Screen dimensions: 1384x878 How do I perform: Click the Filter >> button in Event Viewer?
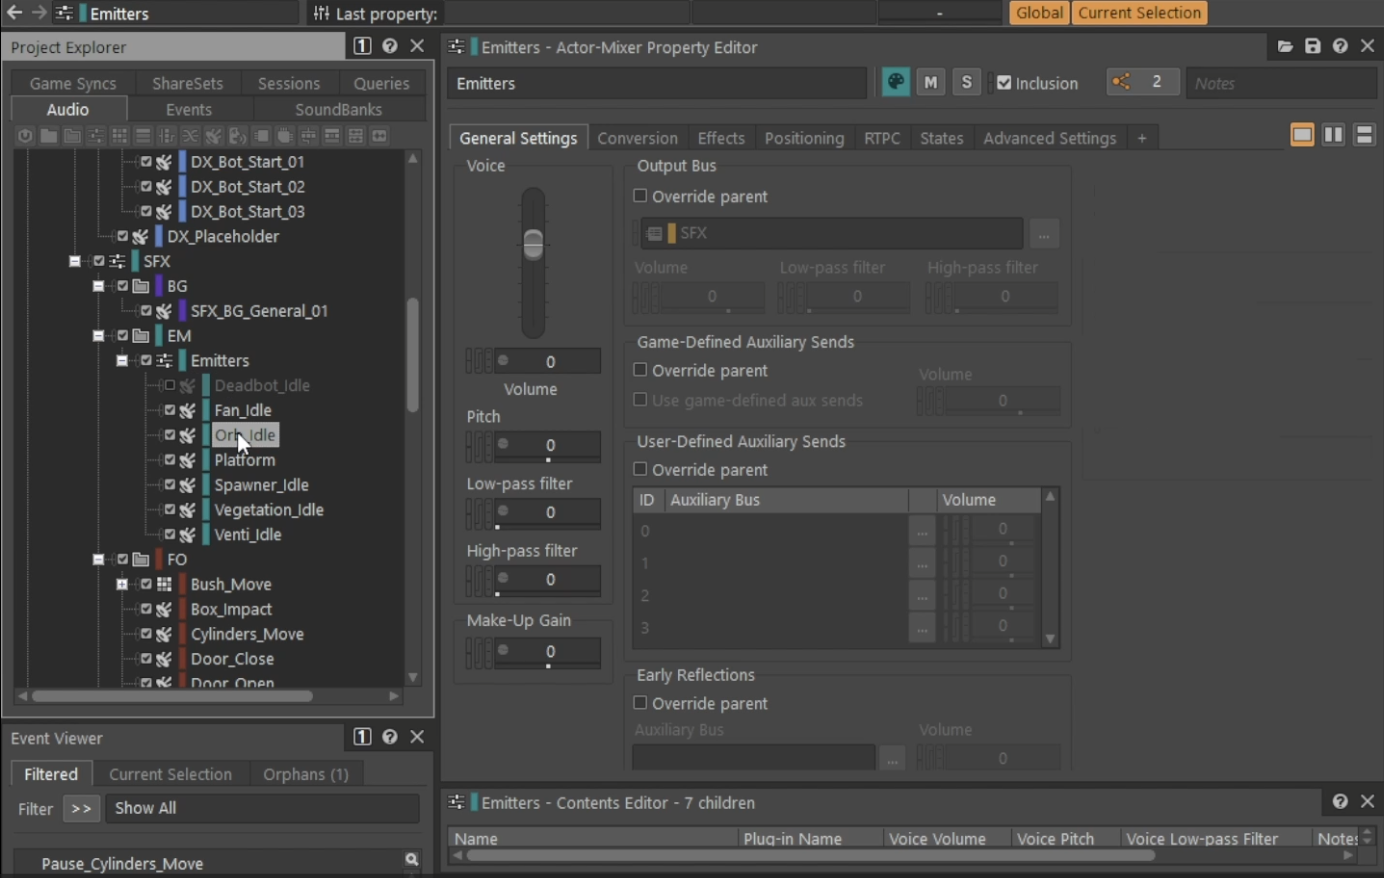81,808
